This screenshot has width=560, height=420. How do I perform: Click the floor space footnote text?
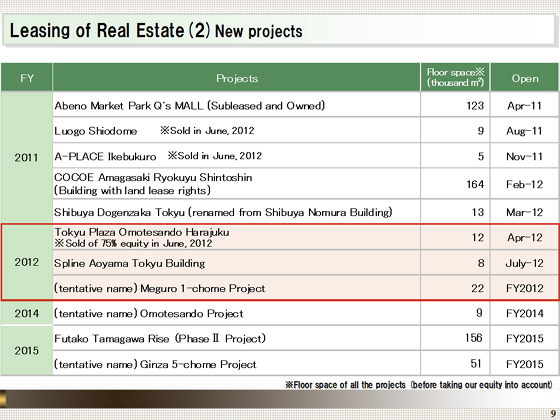[419, 385]
